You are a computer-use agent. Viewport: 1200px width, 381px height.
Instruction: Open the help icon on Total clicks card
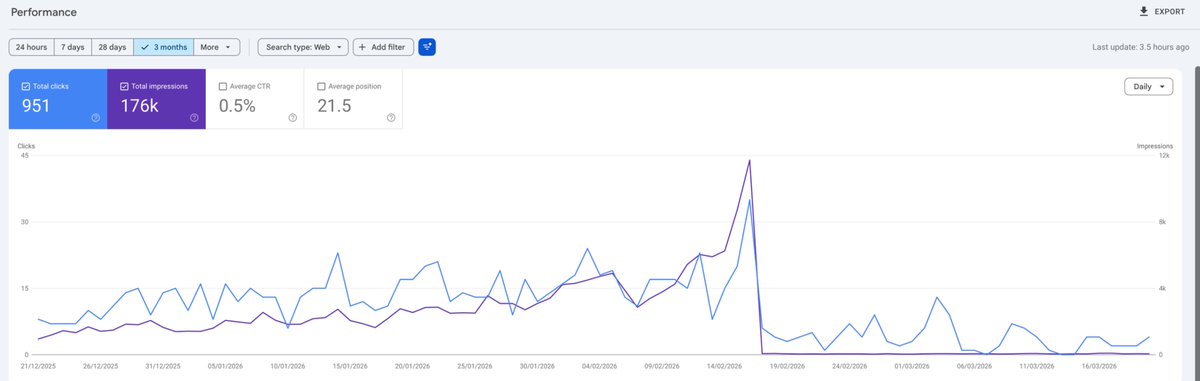(95, 118)
